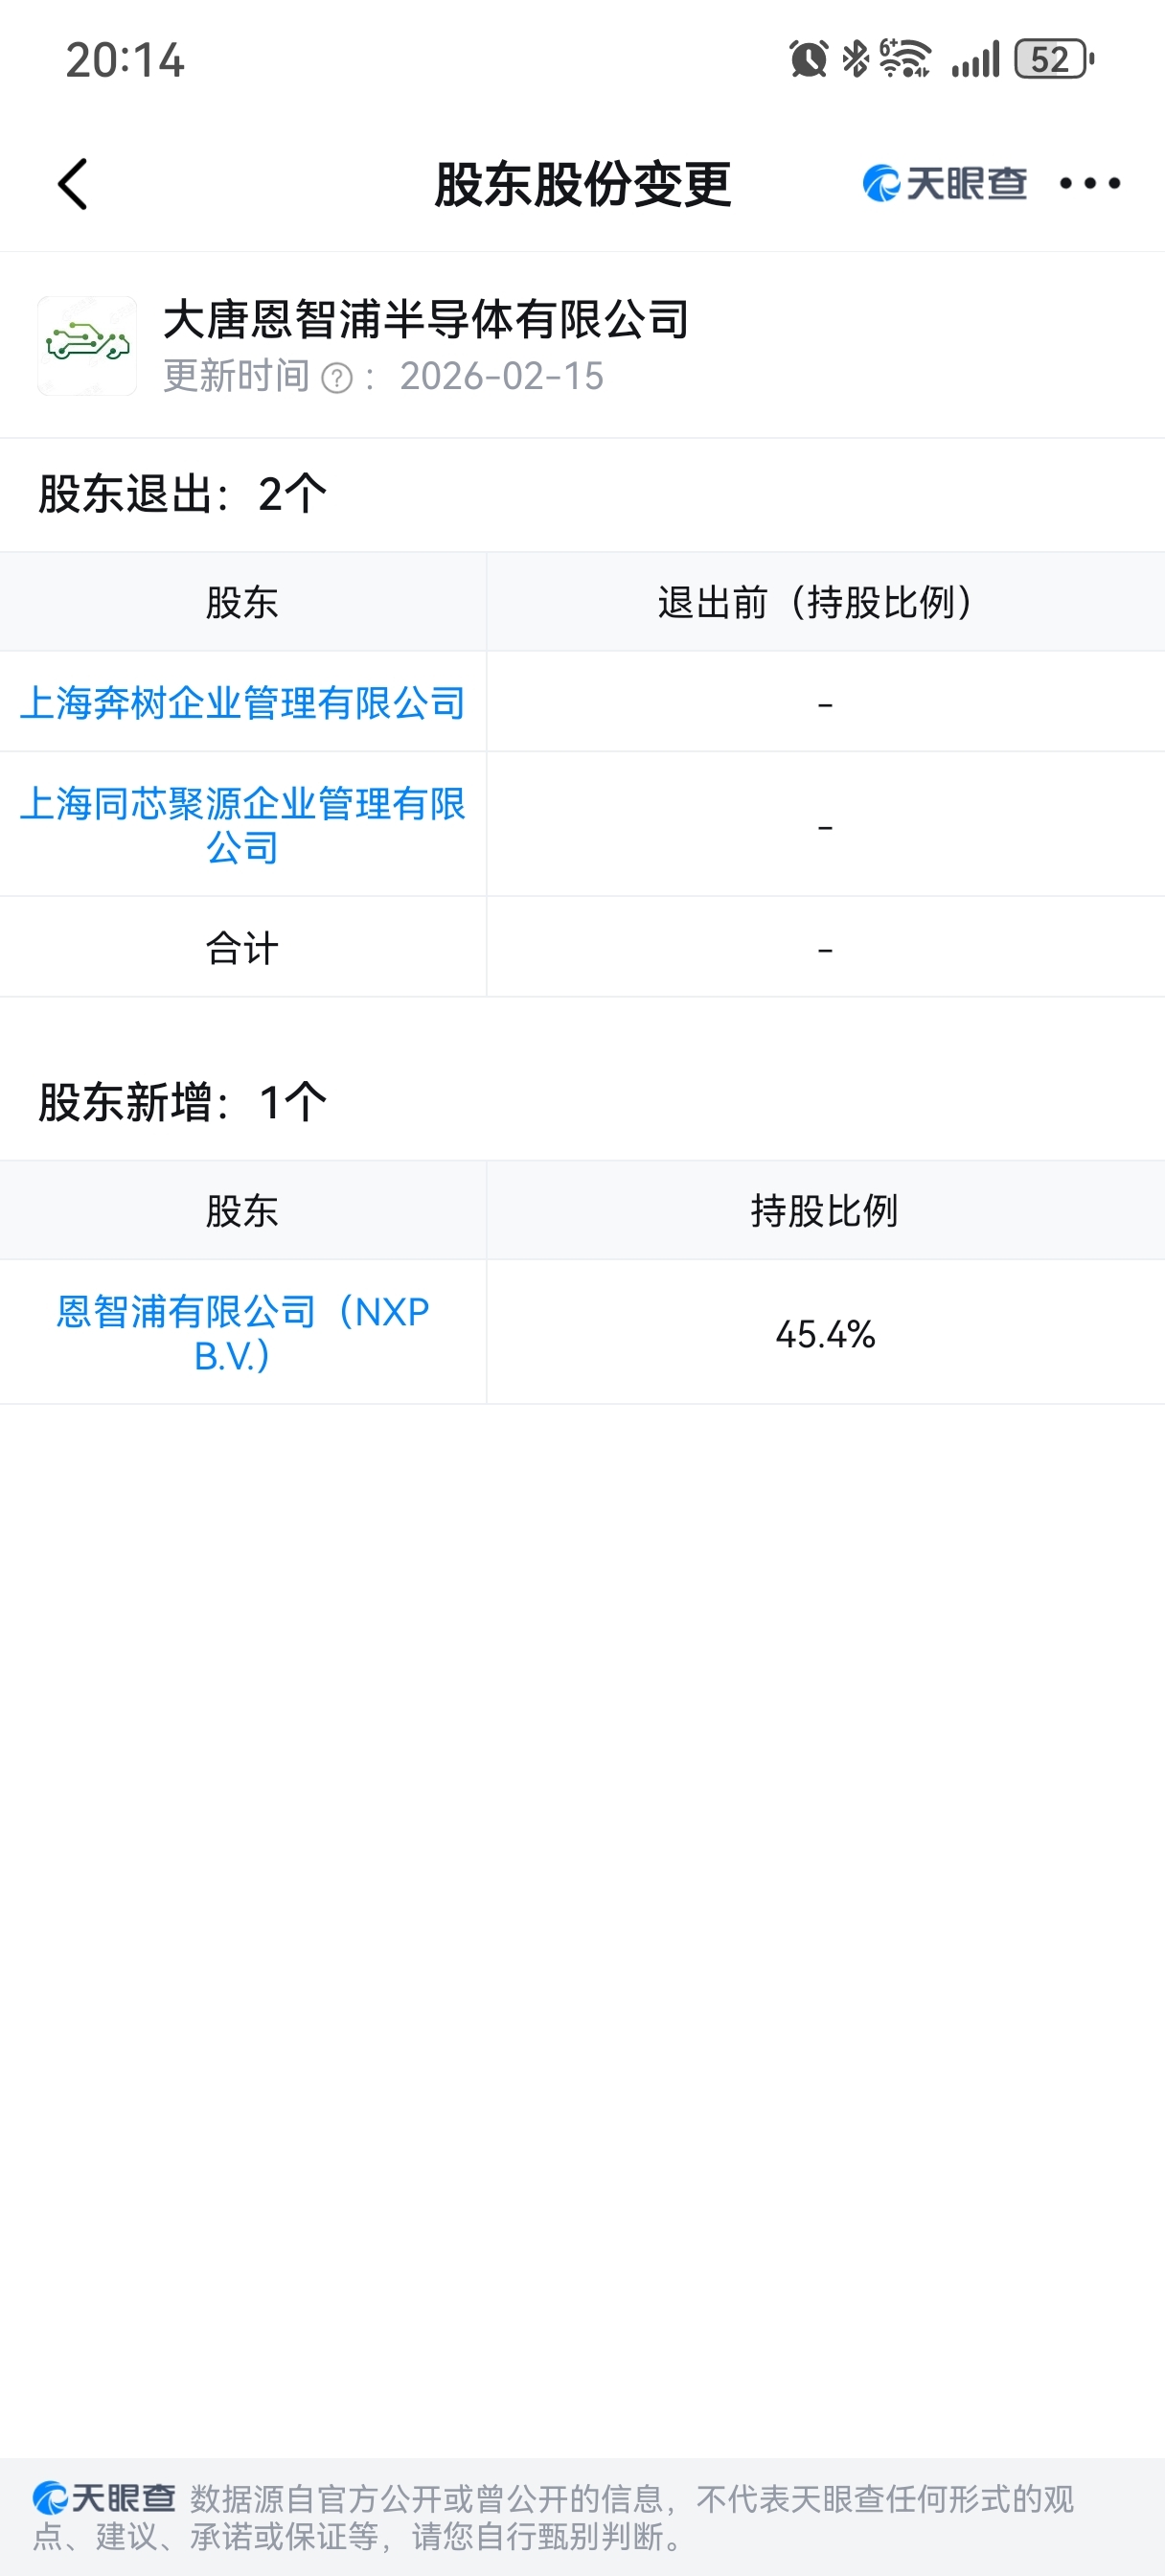The height and width of the screenshot is (2576, 1165).
Task: Tap the alarm icon in status bar
Action: tap(808, 59)
